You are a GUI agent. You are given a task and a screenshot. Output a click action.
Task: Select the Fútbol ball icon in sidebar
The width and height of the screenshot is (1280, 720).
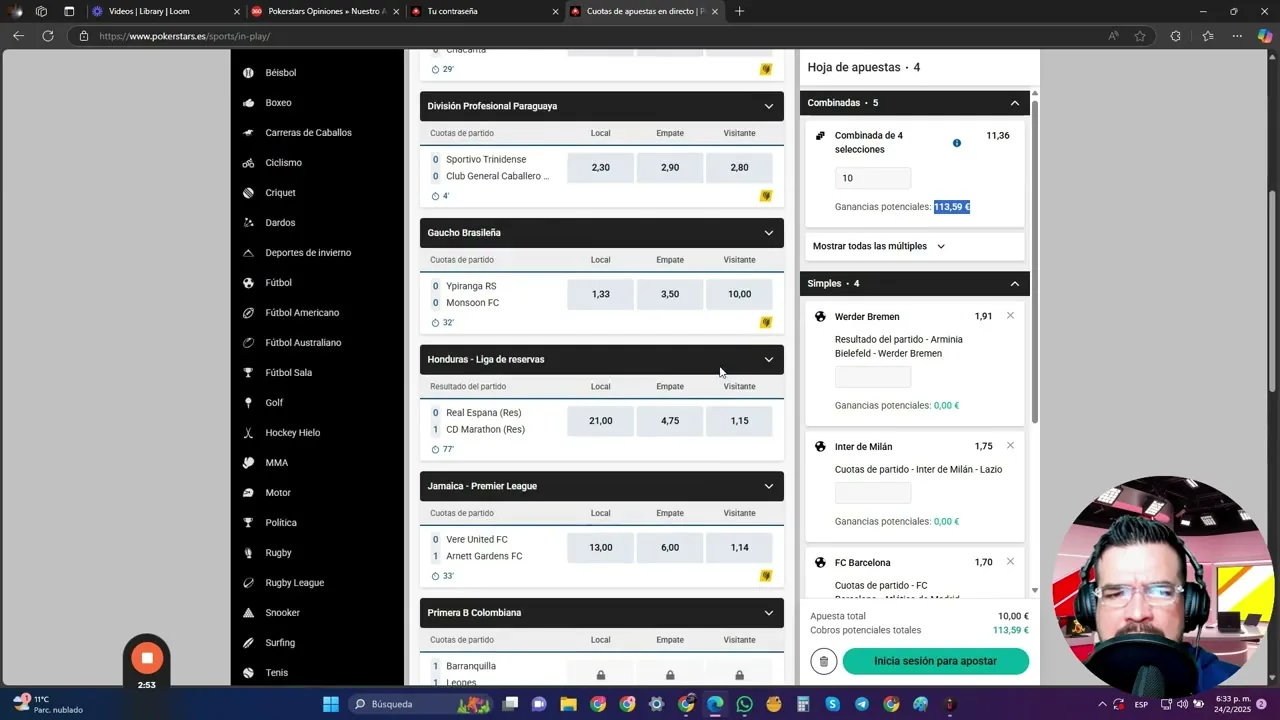click(248, 283)
